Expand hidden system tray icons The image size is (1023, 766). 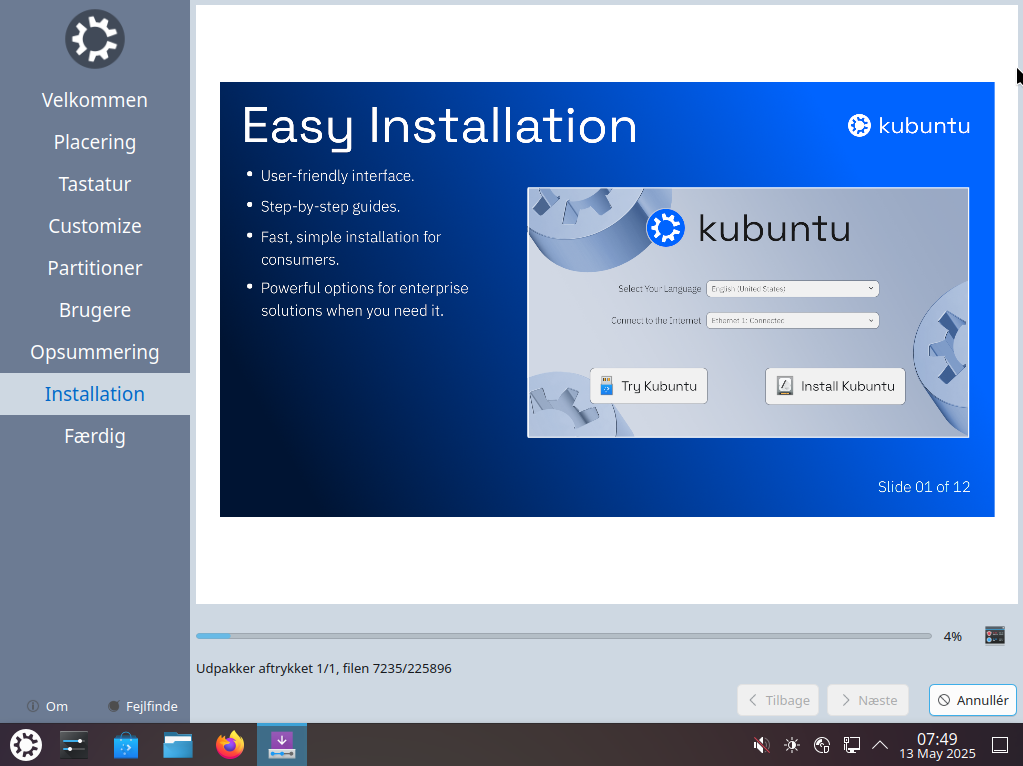click(x=880, y=744)
